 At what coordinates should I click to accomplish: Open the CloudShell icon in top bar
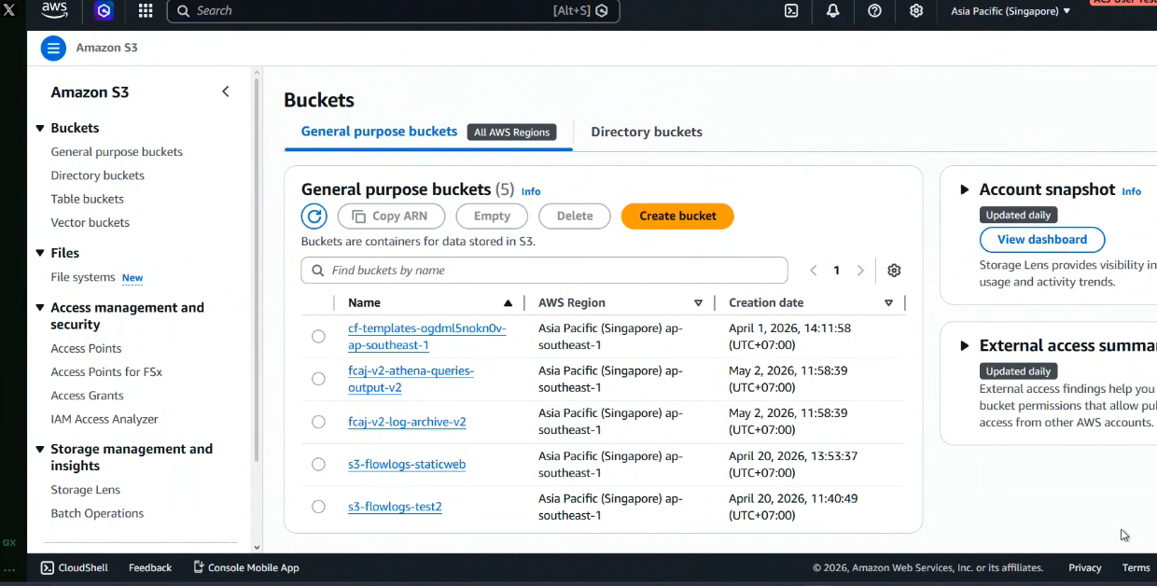pos(791,11)
